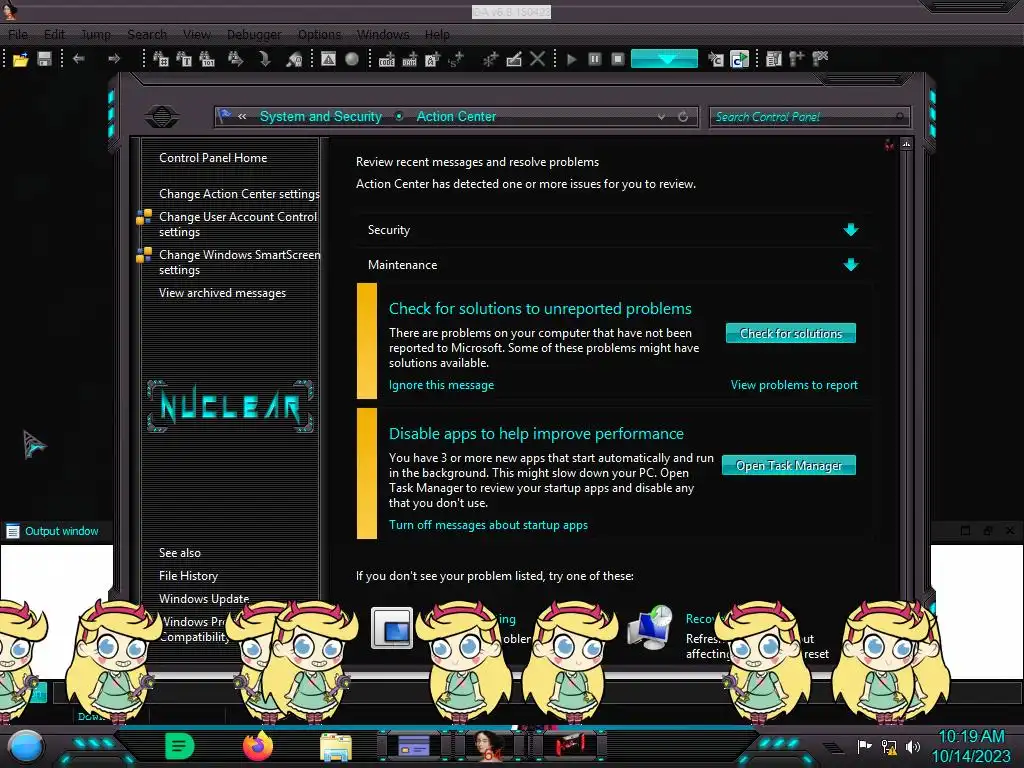1024x768 pixels.
Task: Open the Edit menu
Action: coord(54,35)
